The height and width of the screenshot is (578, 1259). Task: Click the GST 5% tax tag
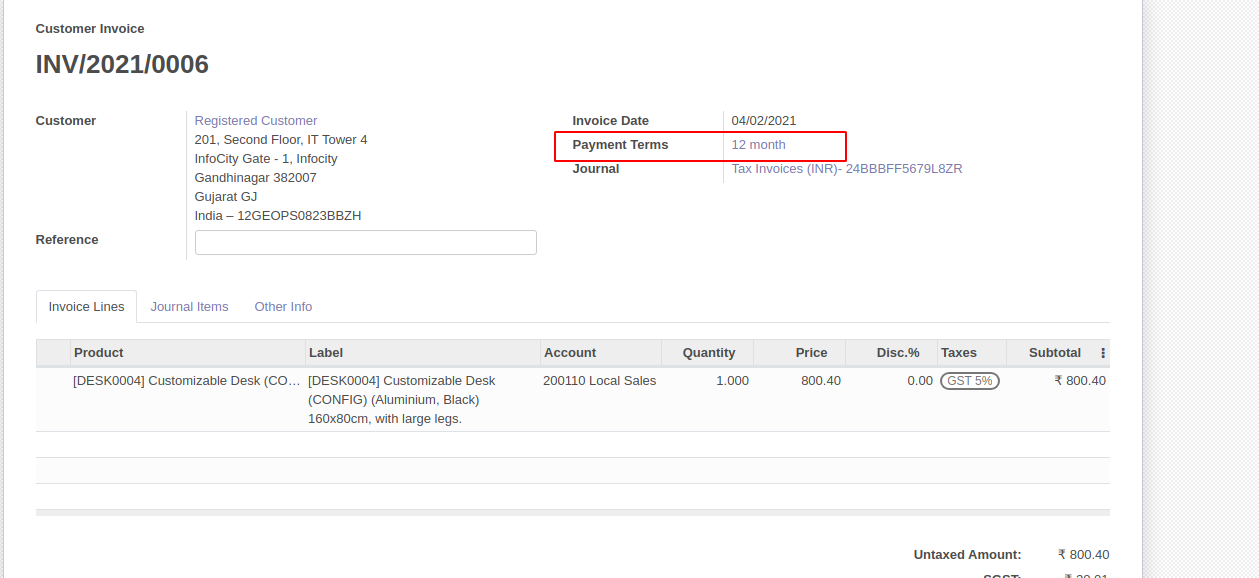pos(970,381)
